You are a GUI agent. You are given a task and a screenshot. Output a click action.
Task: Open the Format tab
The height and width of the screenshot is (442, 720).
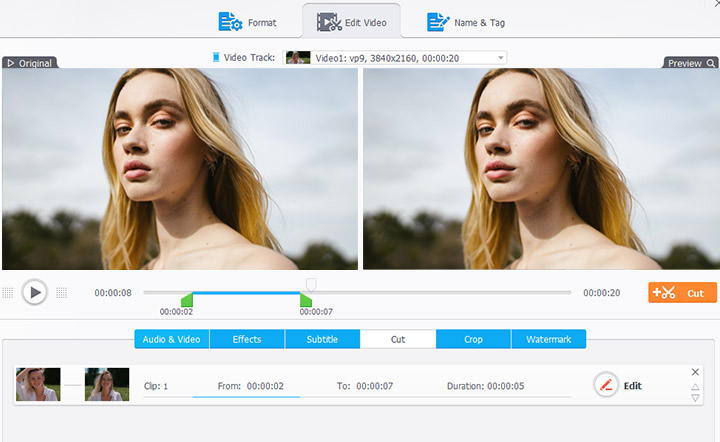click(x=247, y=22)
